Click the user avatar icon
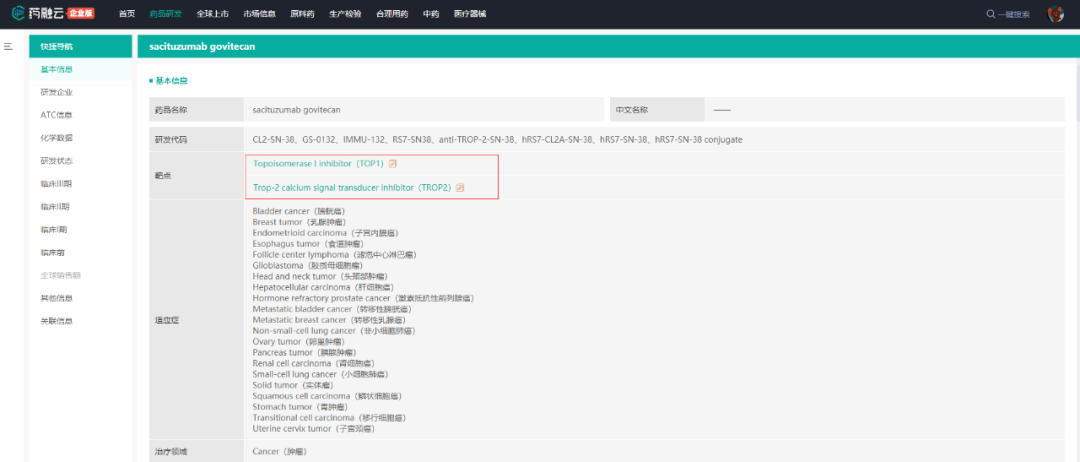The image size is (1080, 462). (1055, 14)
